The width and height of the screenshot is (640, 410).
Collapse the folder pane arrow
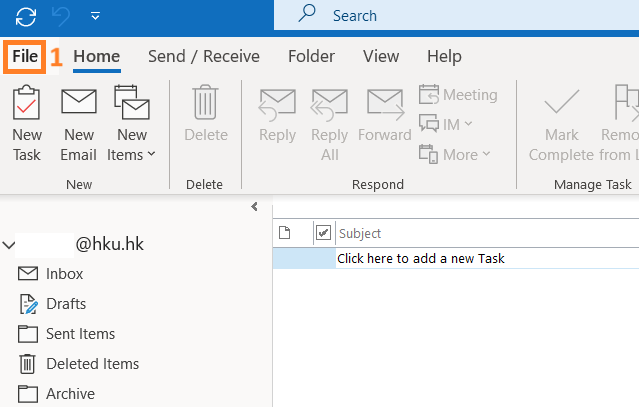255,207
